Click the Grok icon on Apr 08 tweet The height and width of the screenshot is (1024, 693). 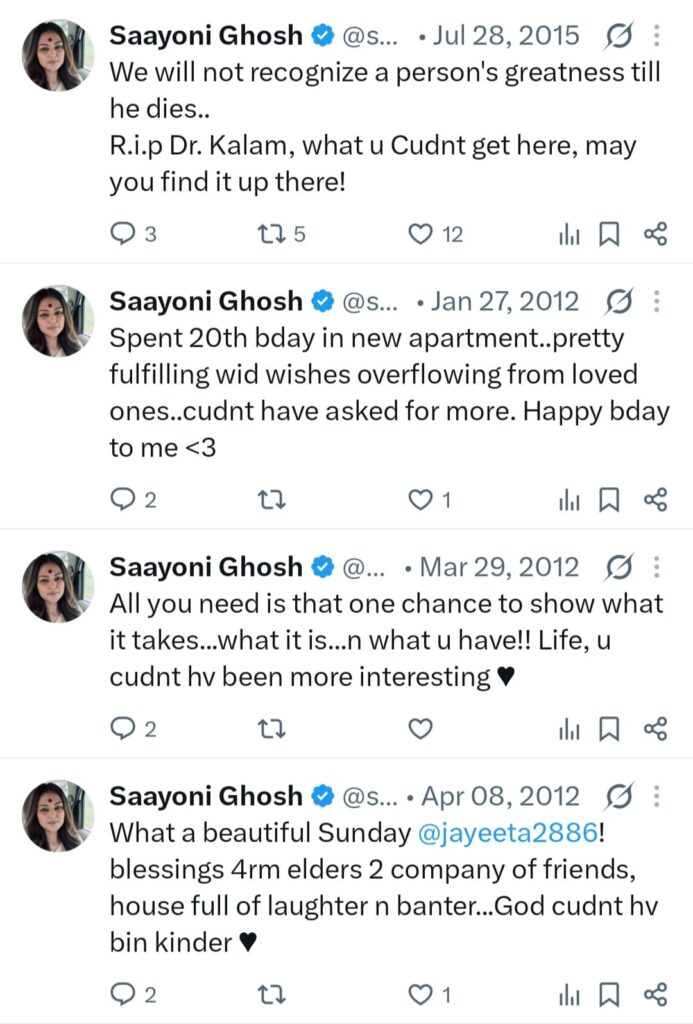tap(619, 797)
